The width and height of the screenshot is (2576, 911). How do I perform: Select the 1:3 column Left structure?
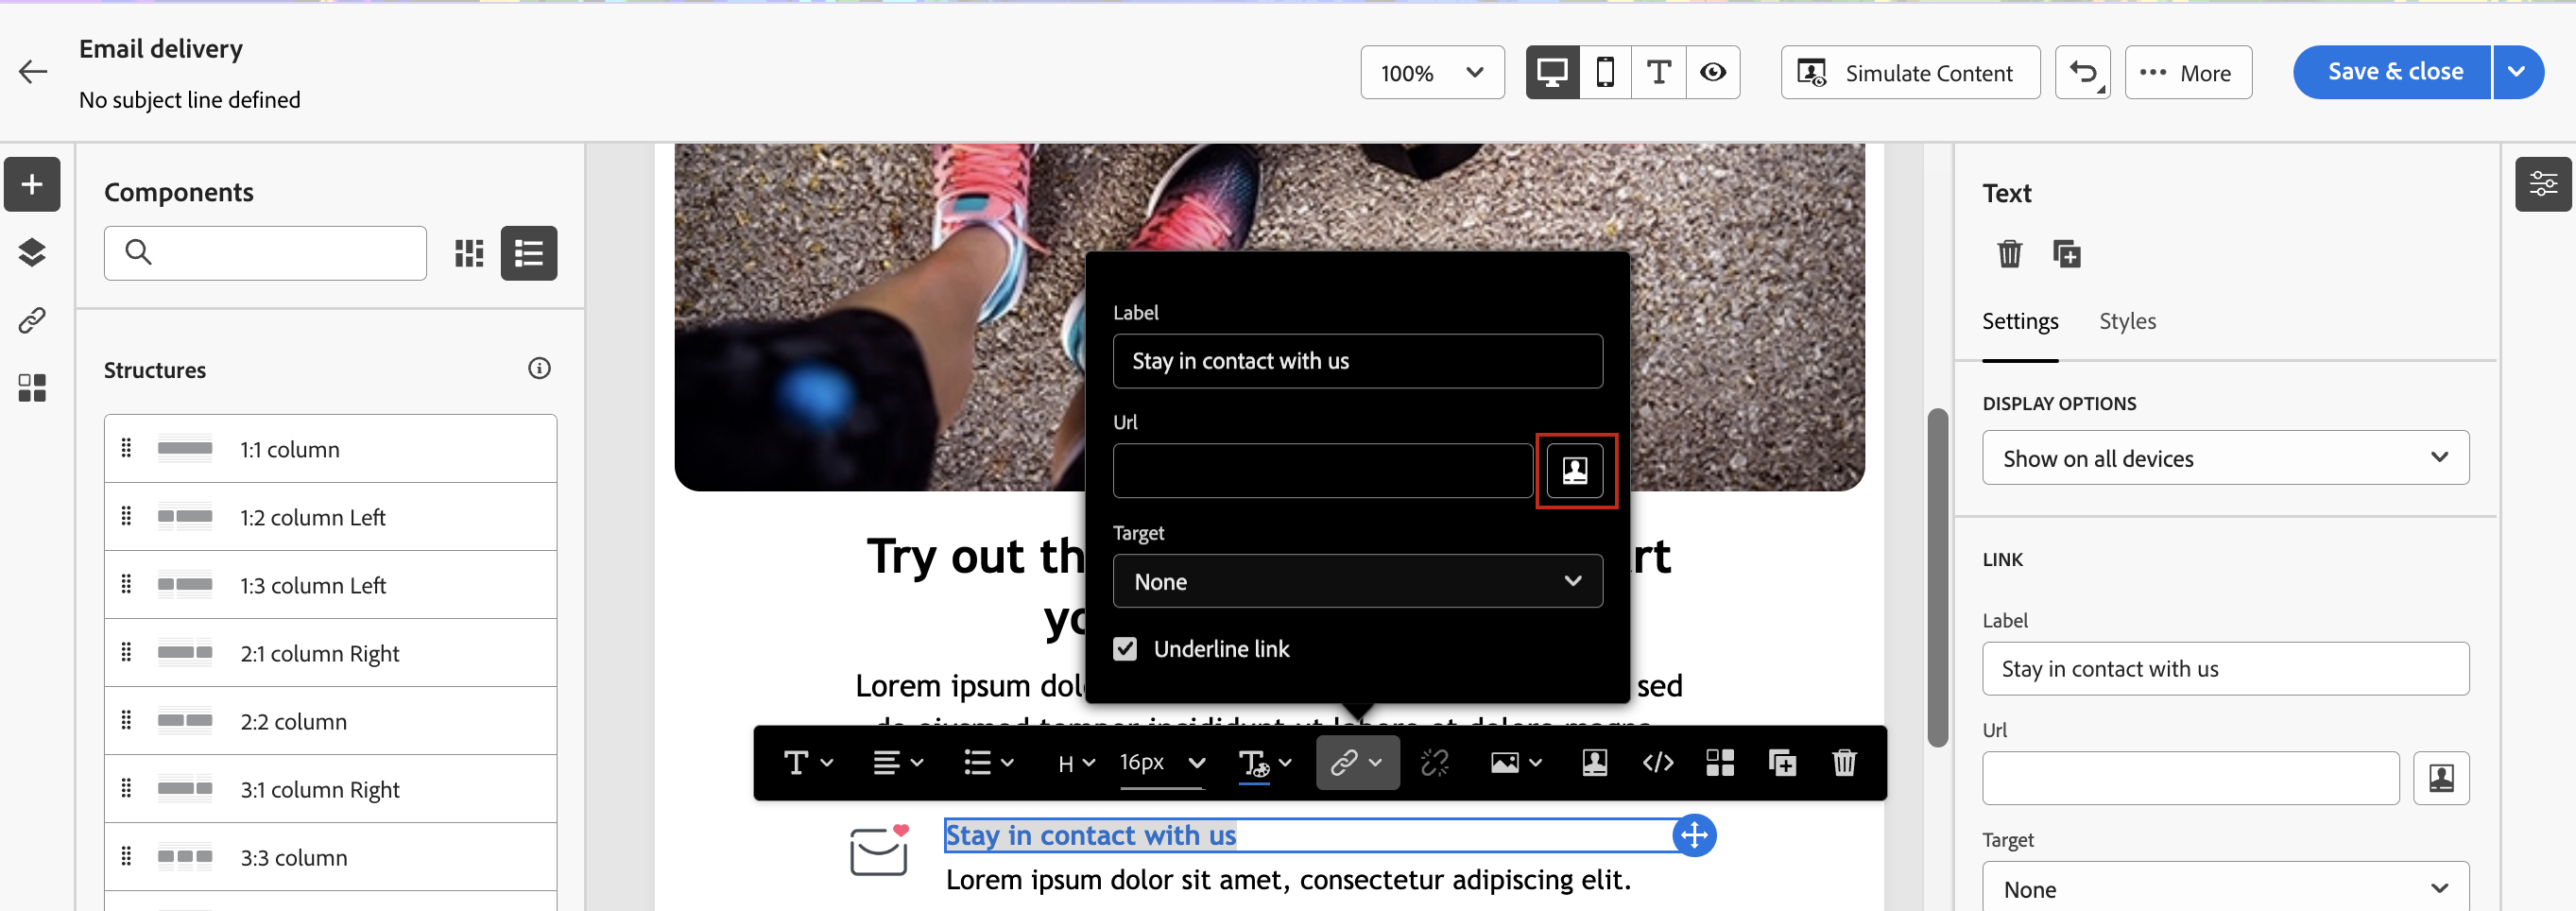330,585
